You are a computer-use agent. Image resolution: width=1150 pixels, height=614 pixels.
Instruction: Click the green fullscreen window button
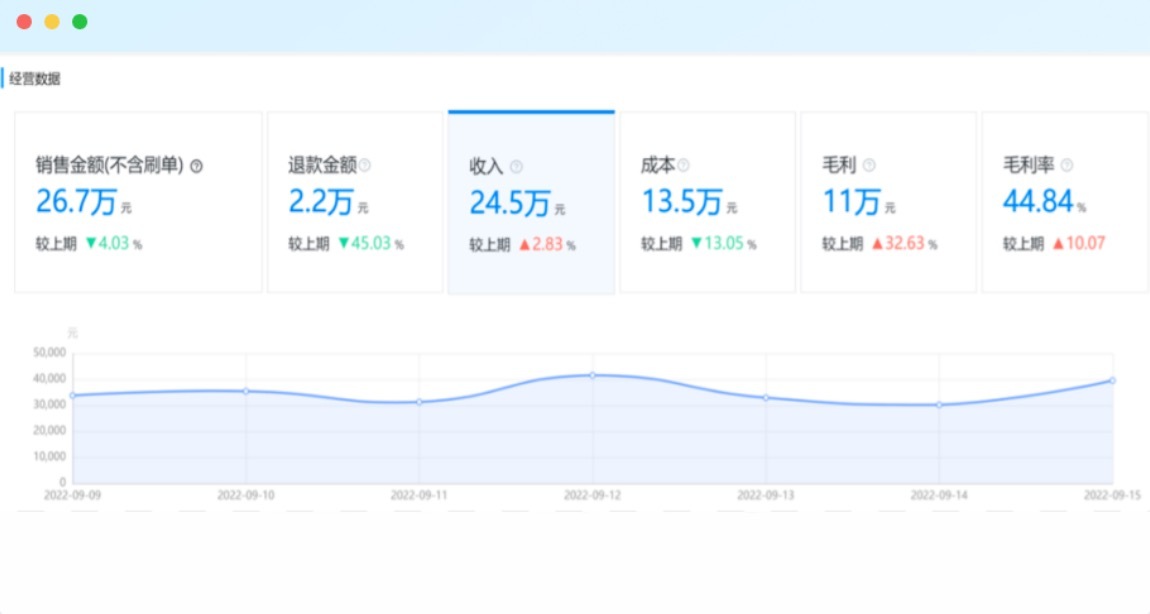tap(80, 22)
